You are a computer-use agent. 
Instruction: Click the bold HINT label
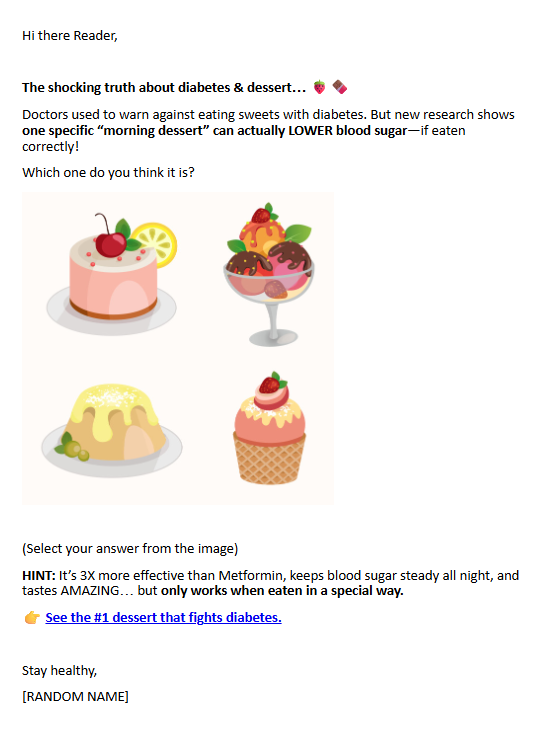point(39,575)
